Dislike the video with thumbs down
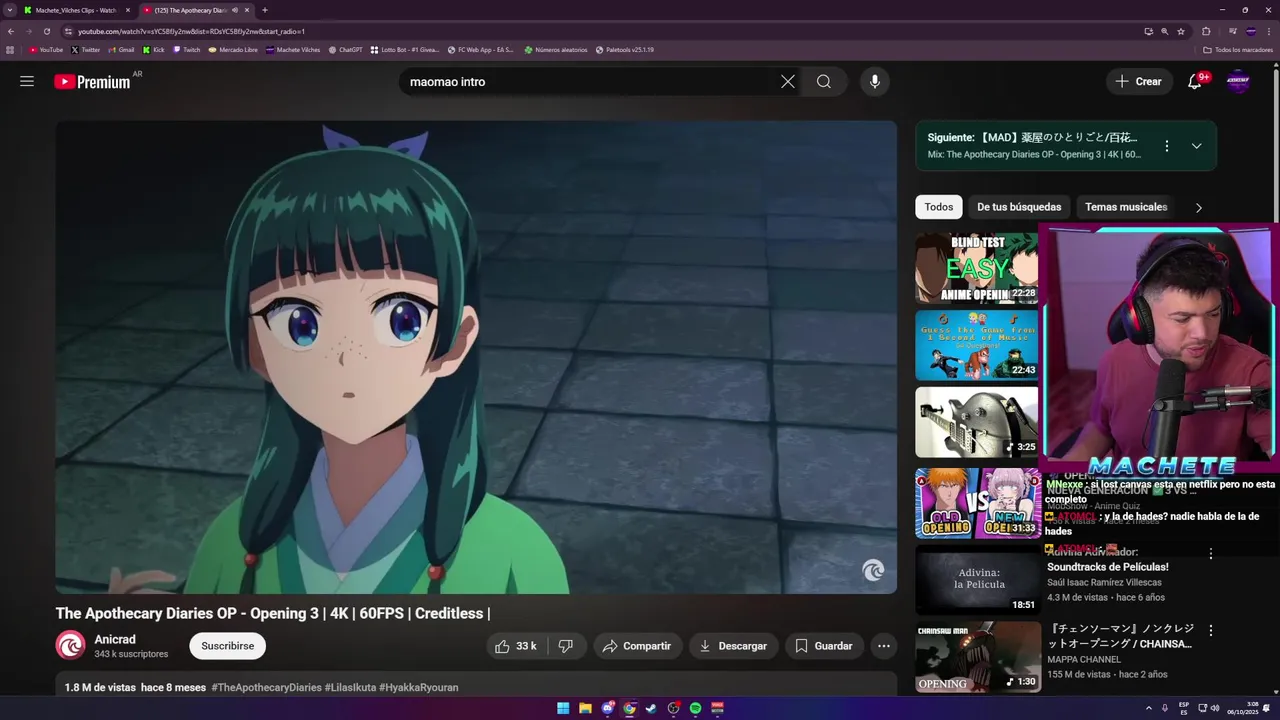This screenshot has height=720, width=1280. tap(566, 646)
